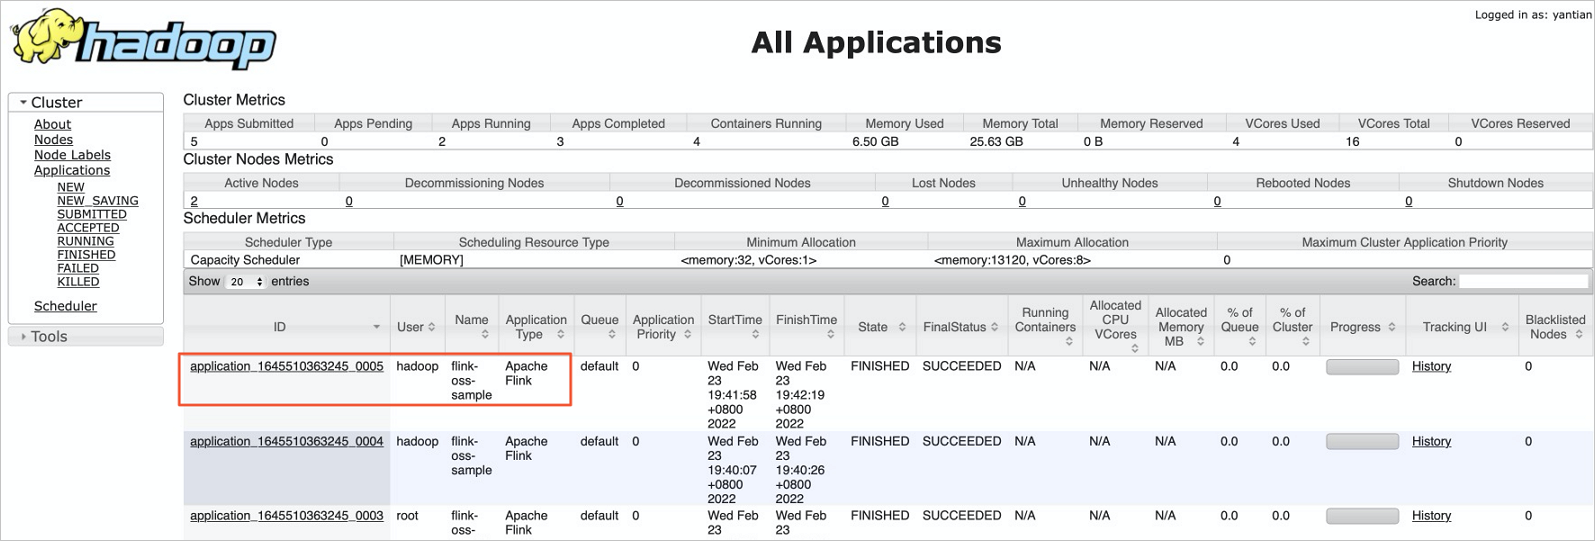
Task: Click Active Nodes count 2
Action: (x=194, y=201)
